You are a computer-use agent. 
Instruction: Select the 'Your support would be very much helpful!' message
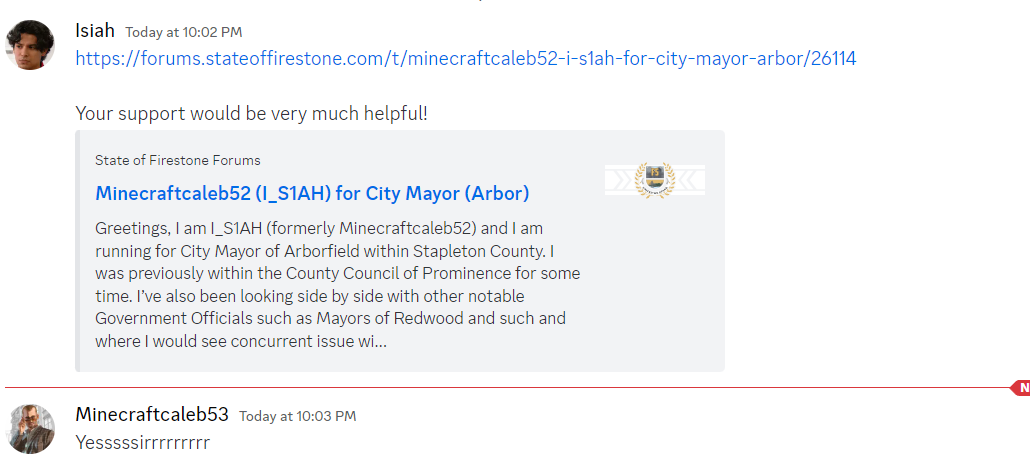(252, 114)
